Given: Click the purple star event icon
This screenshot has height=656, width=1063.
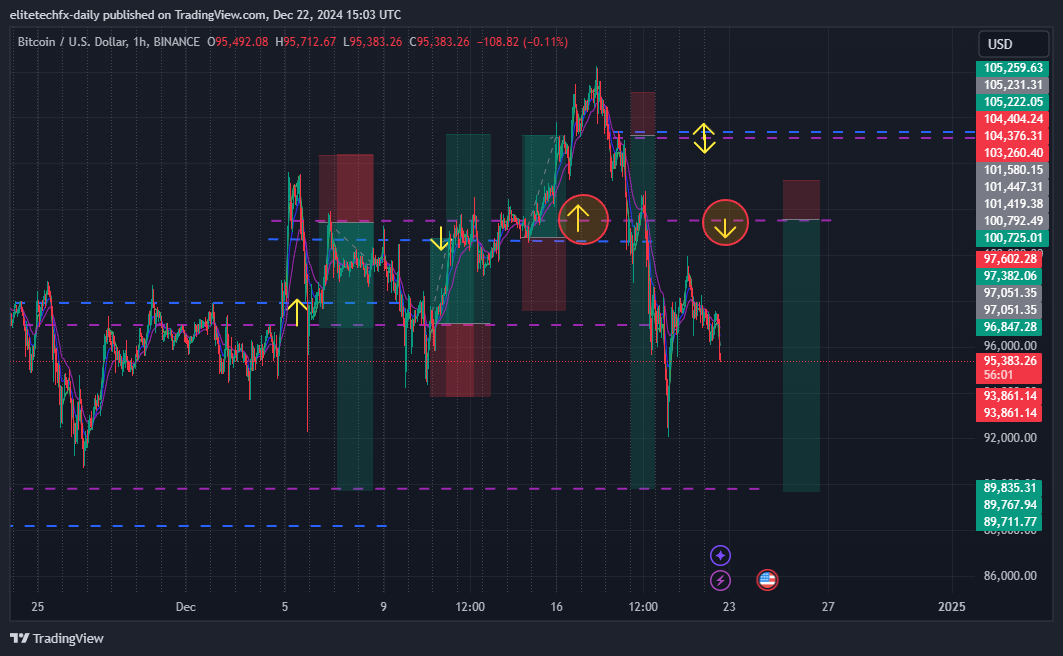Looking at the screenshot, I should (x=720, y=556).
